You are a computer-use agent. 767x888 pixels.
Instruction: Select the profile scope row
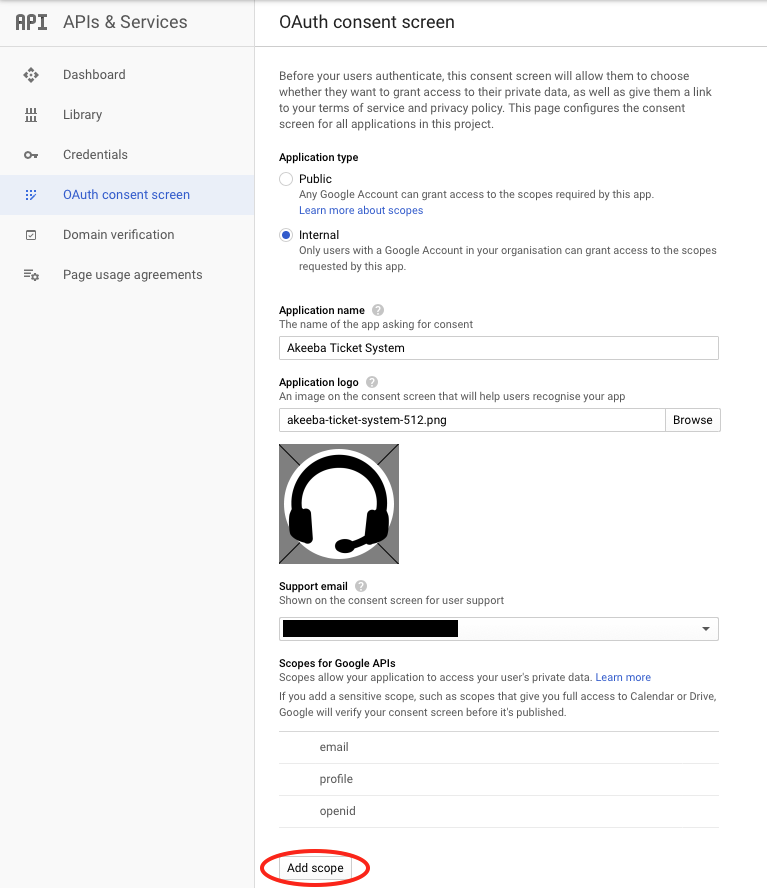coord(498,779)
